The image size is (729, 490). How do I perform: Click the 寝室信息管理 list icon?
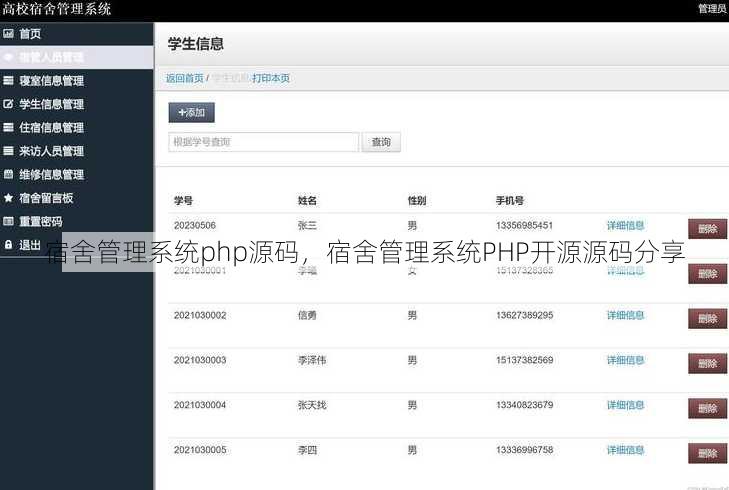point(8,80)
